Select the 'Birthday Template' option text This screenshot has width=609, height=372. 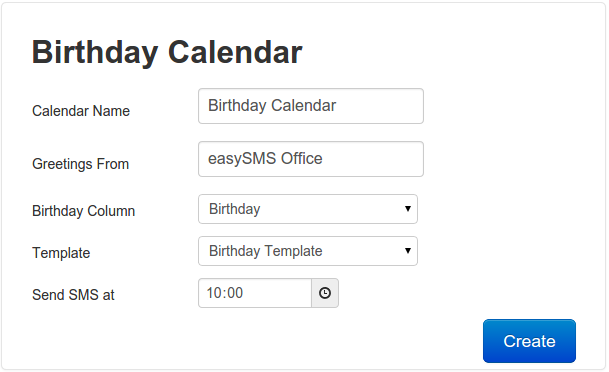266,251
